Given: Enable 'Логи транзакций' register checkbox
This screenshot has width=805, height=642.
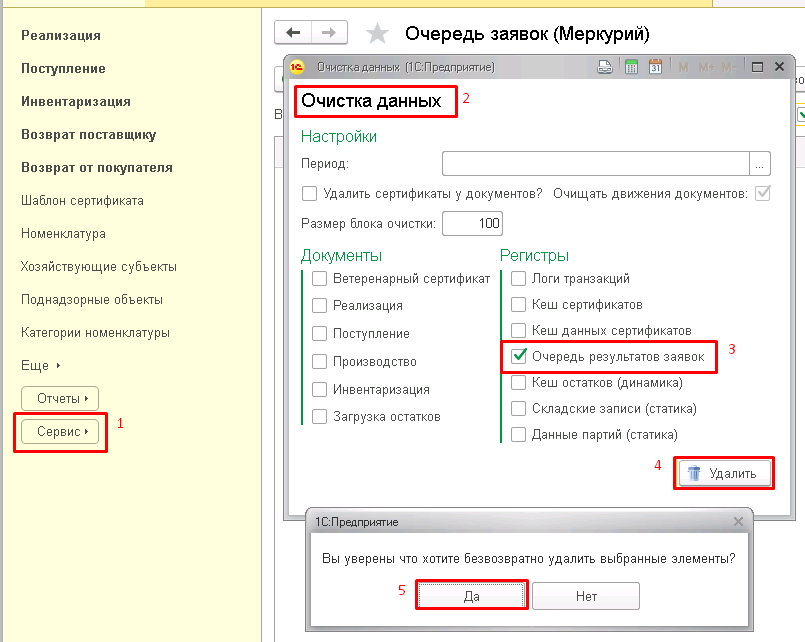Looking at the screenshot, I should pos(519,279).
